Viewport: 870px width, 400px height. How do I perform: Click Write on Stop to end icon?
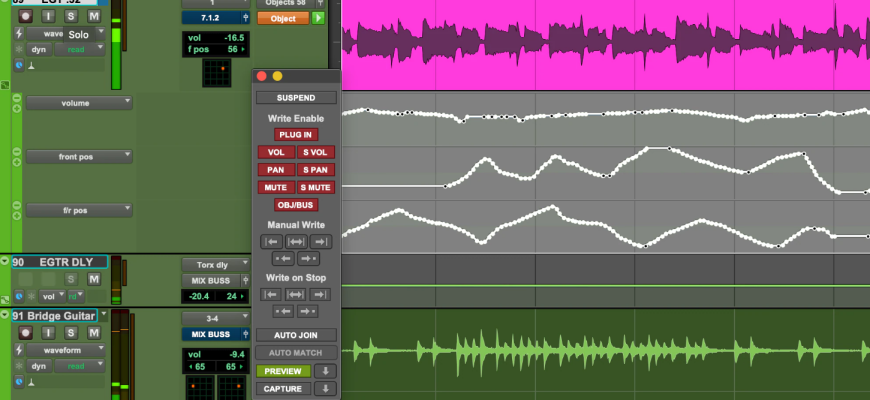(x=320, y=294)
